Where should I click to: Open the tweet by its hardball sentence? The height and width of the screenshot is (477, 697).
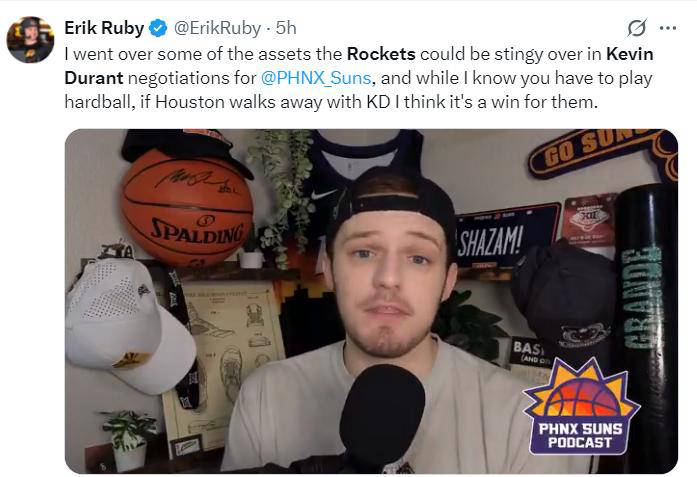331,102
